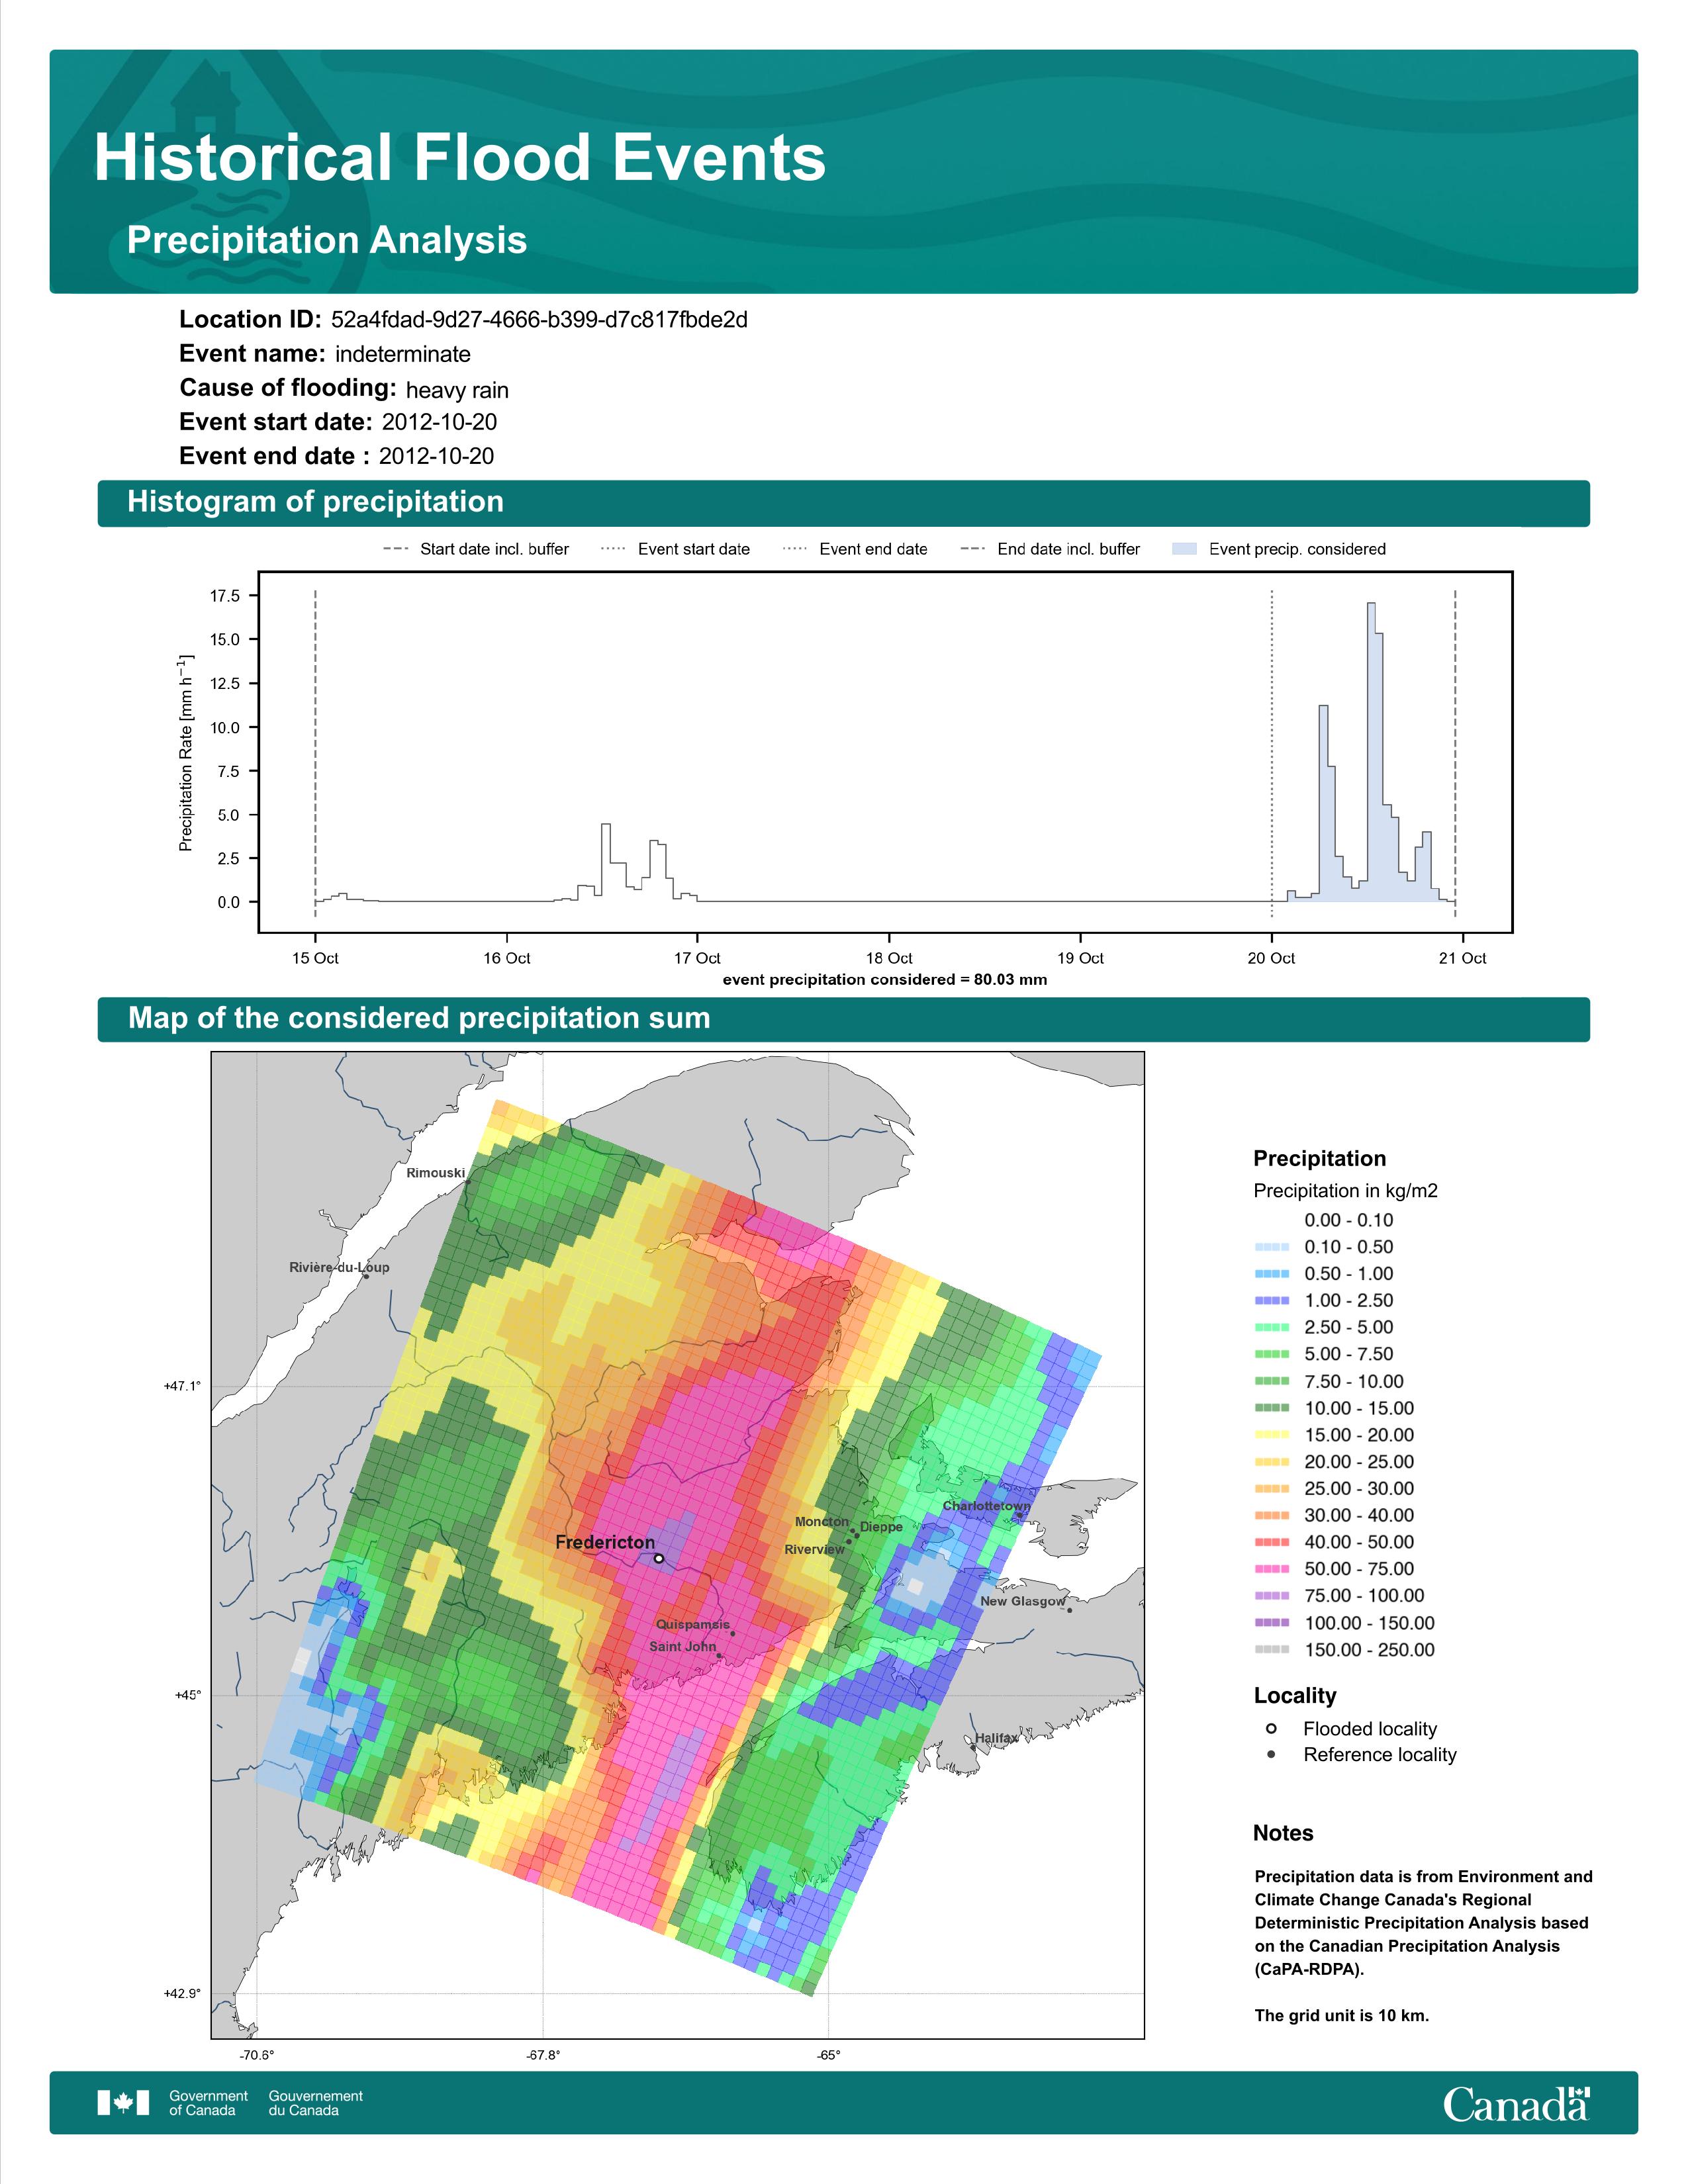Select the 100.00 - 150.00 purple legend swatch
The width and height of the screenshot is (1688, 2184).
pyautogui.click(x=1272, y=1623)
